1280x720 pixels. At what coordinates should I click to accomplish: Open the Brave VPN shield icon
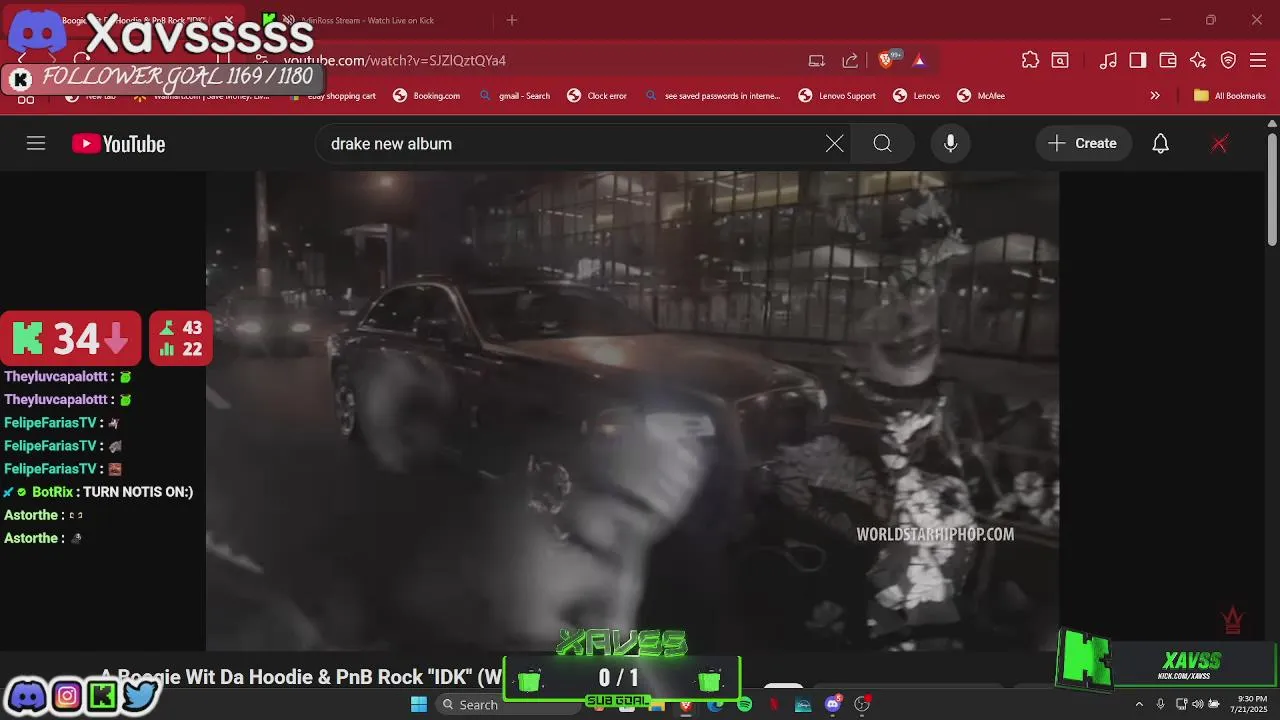pos(1228,60)
